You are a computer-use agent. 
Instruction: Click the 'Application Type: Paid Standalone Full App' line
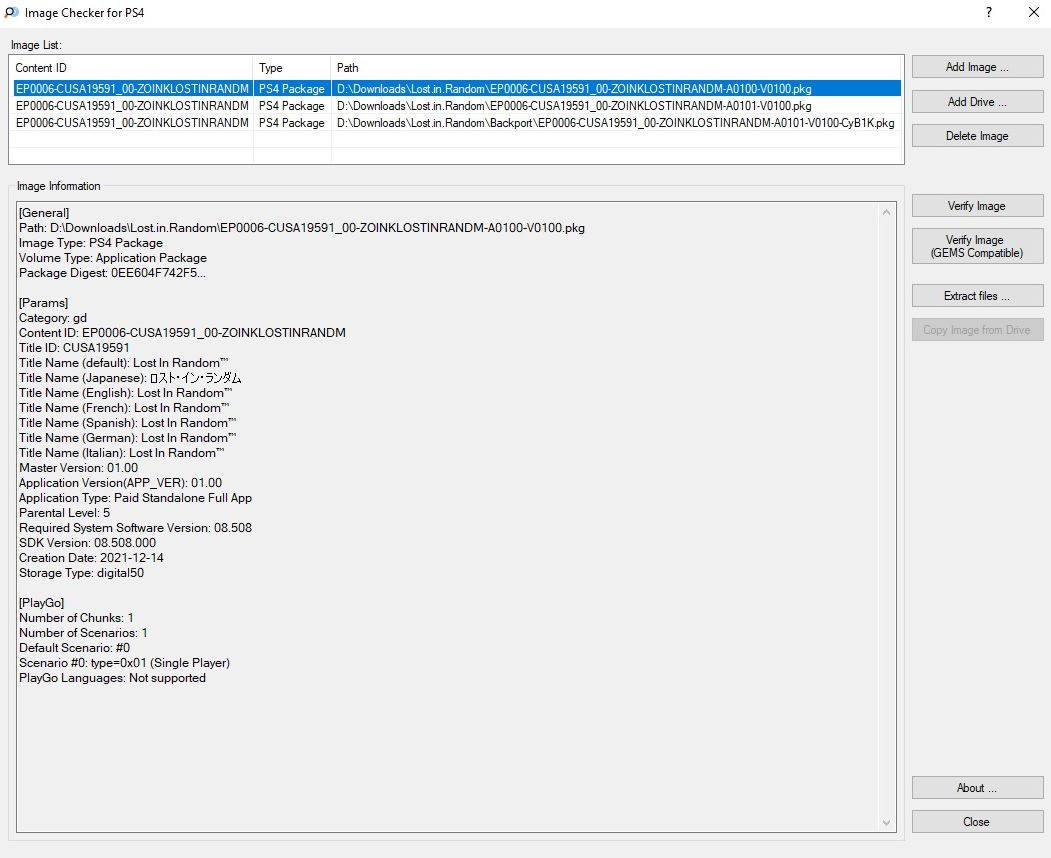(x=135, y=498)
